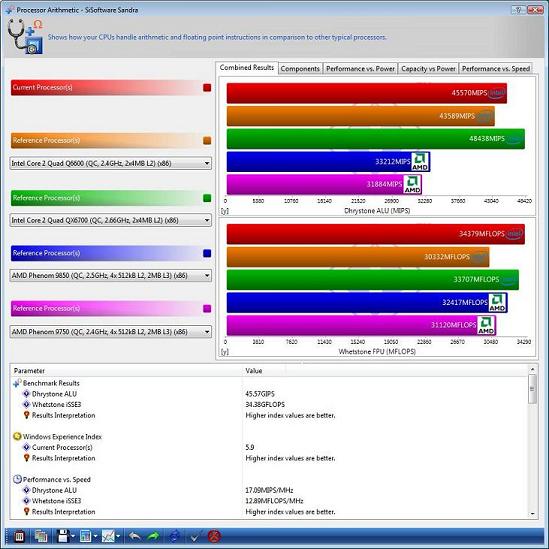This screenshot has height=549, width=549.
Task: Click the orange reference processor color swatch
Action: [207, 140]
